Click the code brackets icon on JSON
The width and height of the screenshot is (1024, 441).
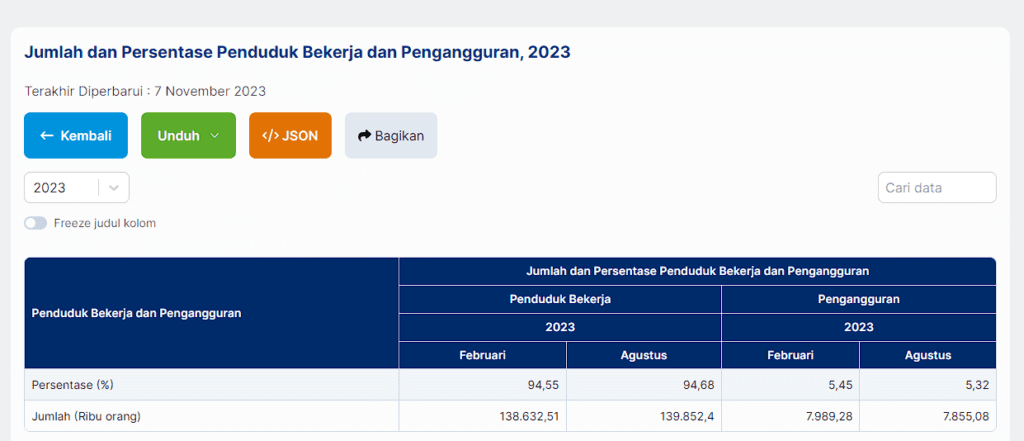(x=269, y=136)
